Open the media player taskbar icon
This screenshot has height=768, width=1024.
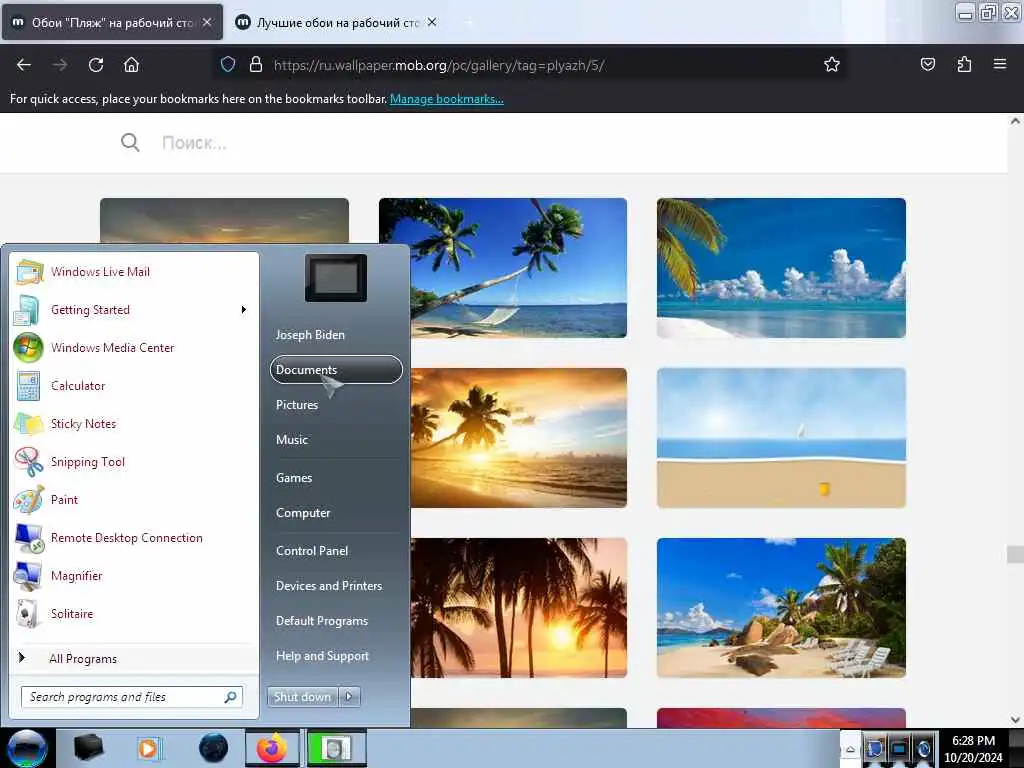[148, 748]
